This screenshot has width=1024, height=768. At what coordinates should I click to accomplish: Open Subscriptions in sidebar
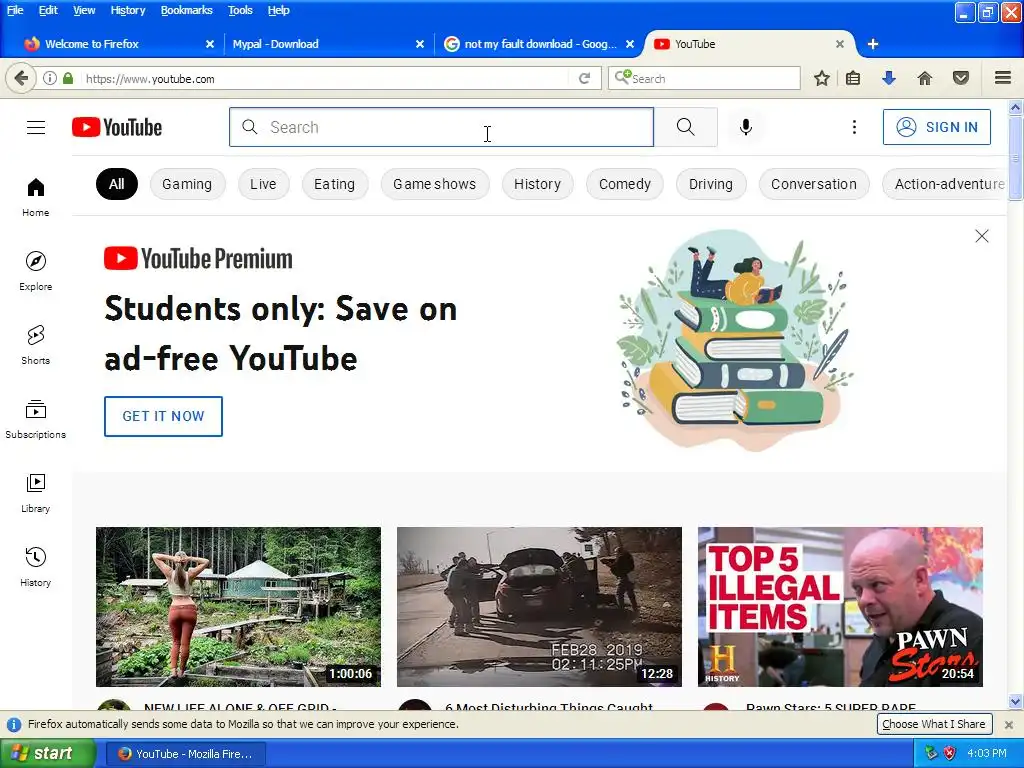(x=36, y=419)
